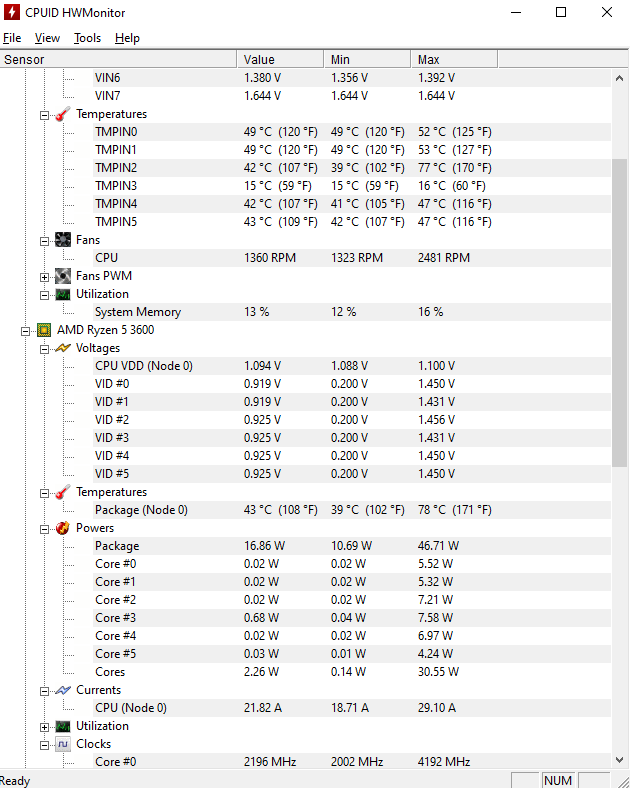Image resolution: width=630 pixels, height=788 pixels.
Task: Collapse the motherboard Temperatures group
Action: (x=45, y=116)
